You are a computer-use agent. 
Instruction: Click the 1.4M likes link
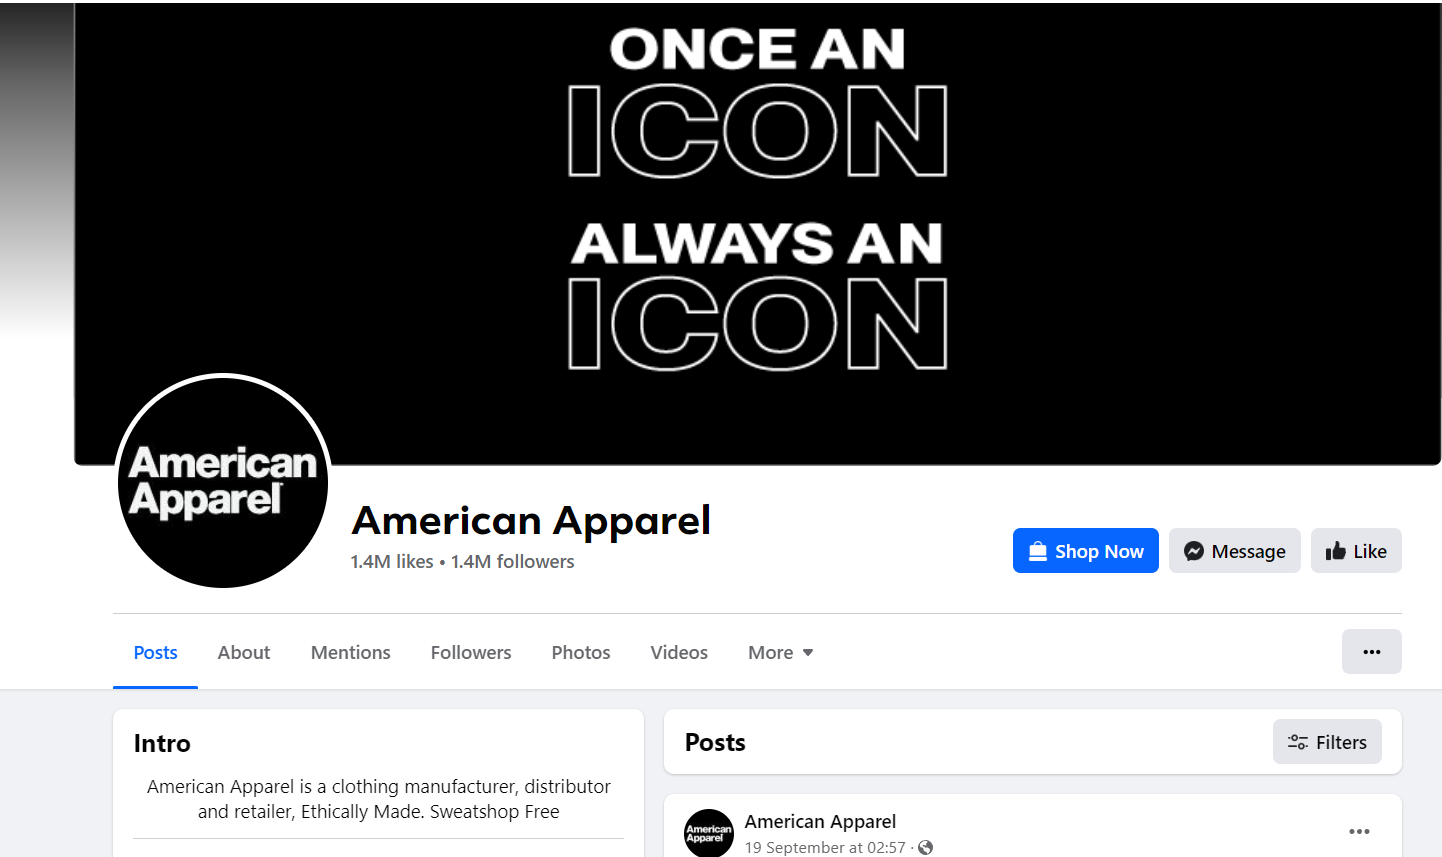pyautogui.click(x=392, y=562)
